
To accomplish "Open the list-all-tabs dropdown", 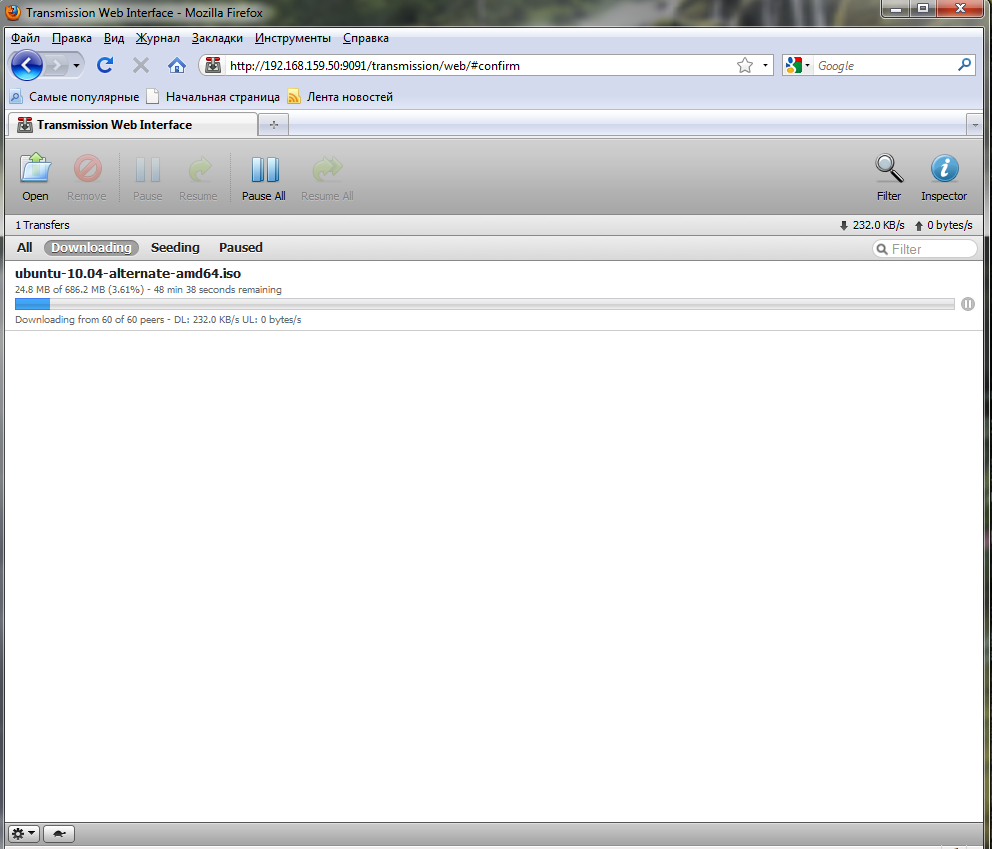I will (x=975, y=125).
